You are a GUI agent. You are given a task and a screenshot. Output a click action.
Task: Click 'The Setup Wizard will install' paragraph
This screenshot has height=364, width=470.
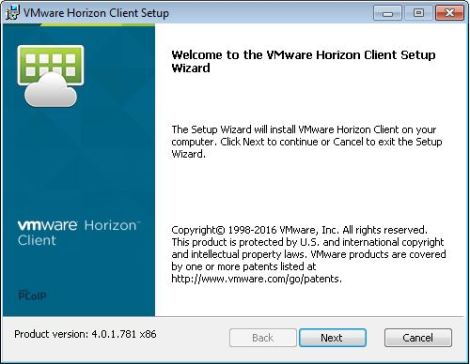pyautogui.click(x=307, y=142)
